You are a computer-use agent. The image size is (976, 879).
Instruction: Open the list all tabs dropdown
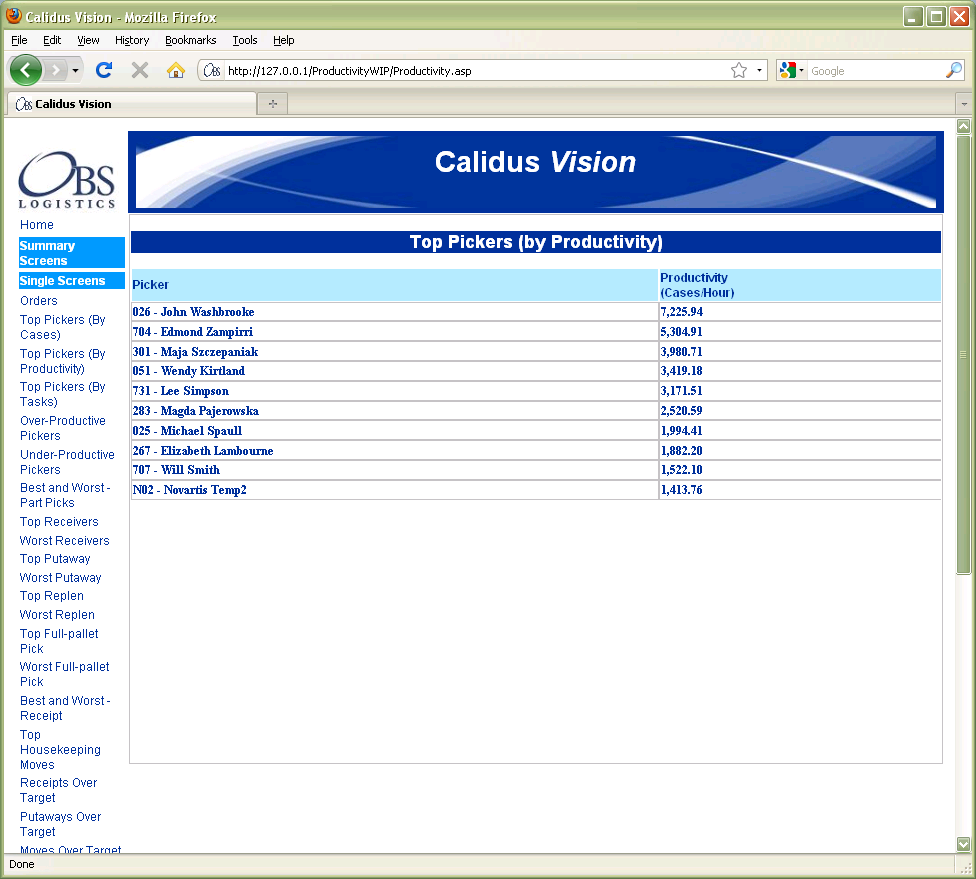pos(964,104)
